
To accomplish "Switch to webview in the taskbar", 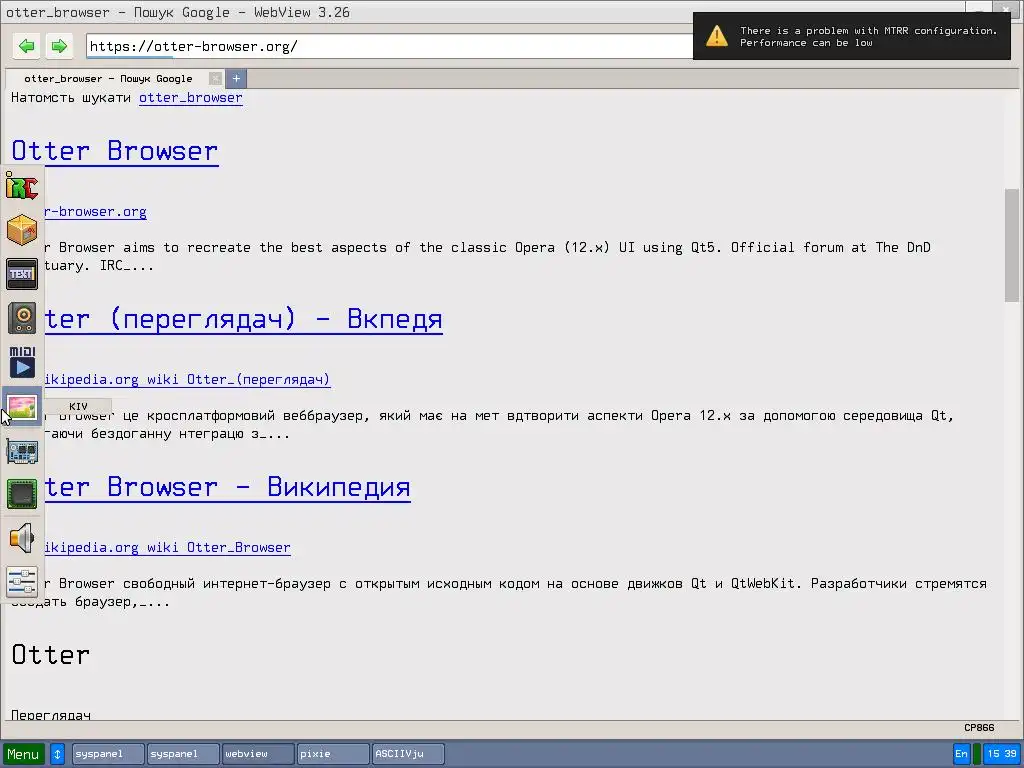I will point(258,754).
